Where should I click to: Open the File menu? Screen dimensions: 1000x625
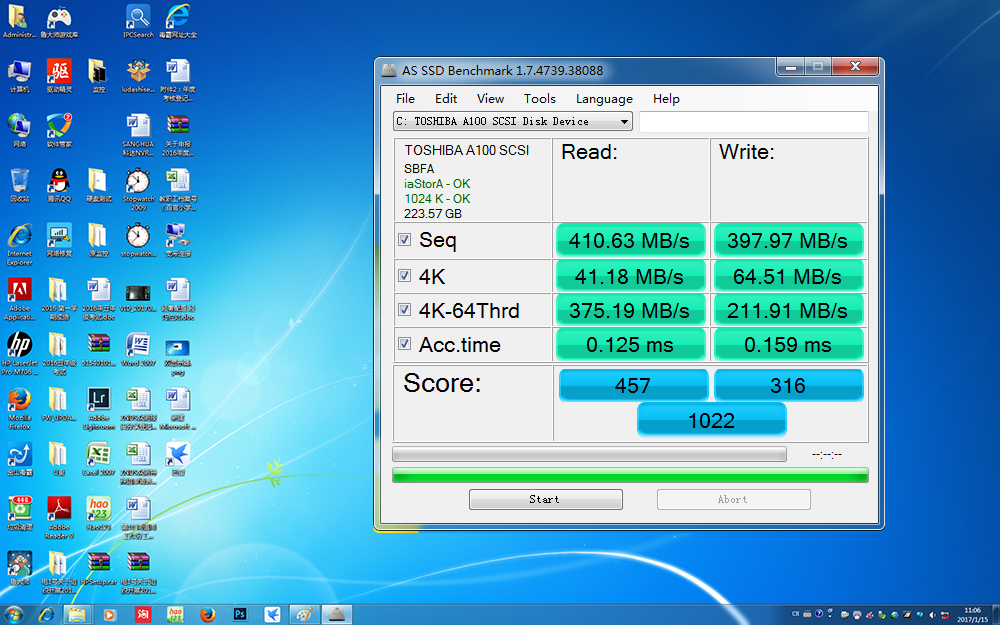point(405,98)
